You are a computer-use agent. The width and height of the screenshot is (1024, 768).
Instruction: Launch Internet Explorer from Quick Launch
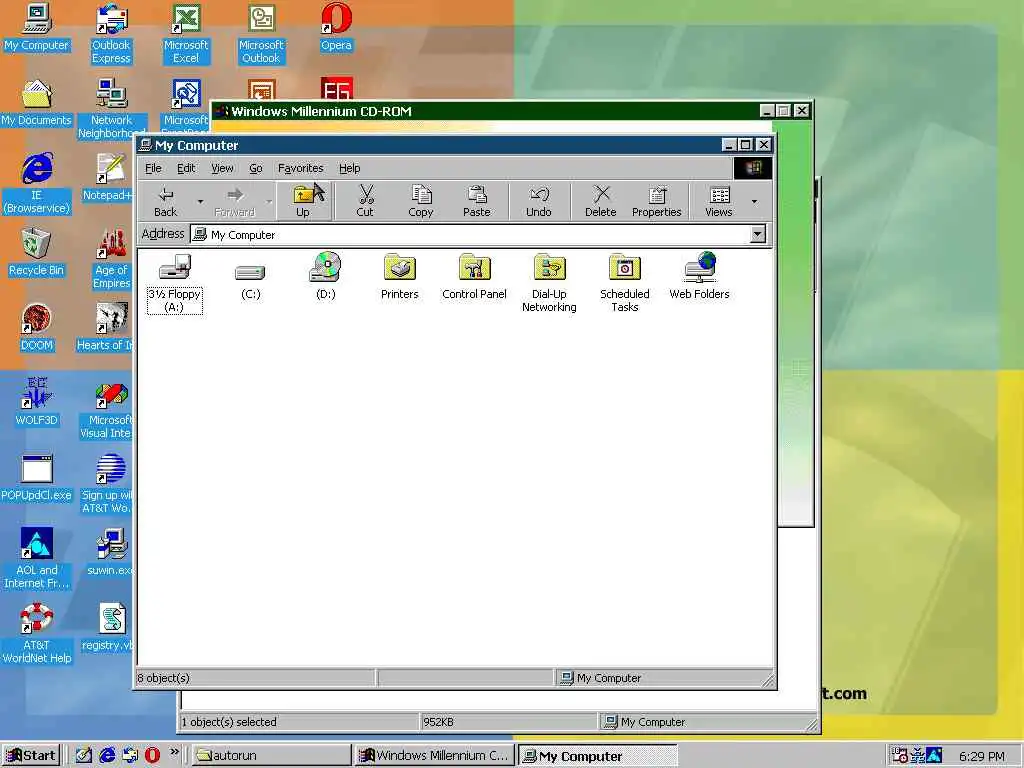pyautogui.click(x=107, y=756)
